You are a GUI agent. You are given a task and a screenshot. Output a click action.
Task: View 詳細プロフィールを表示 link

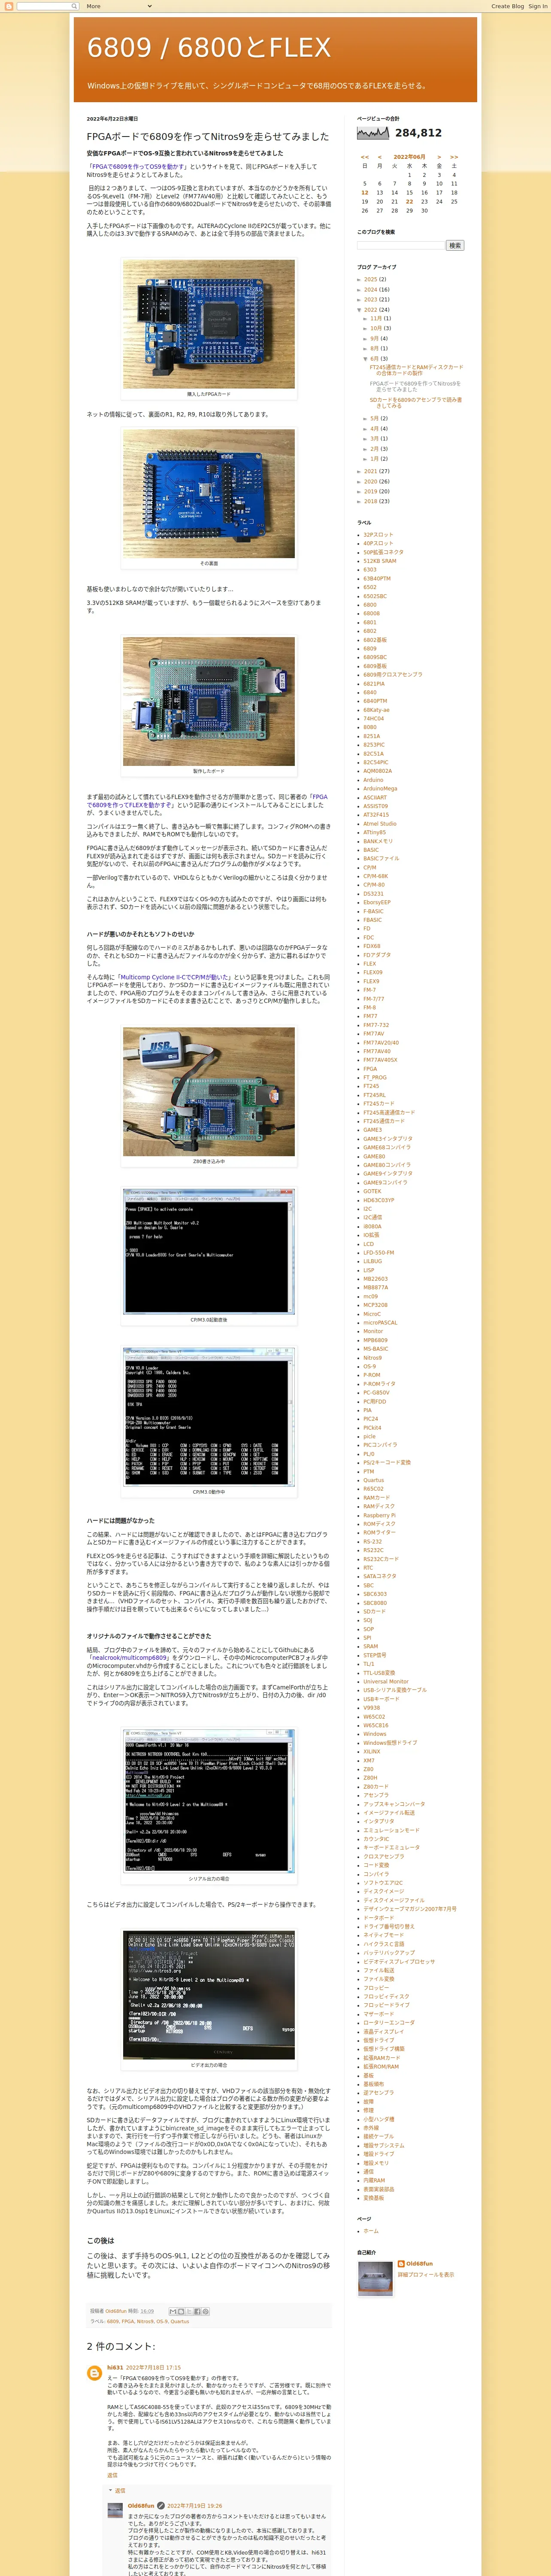pos(426,2274)
